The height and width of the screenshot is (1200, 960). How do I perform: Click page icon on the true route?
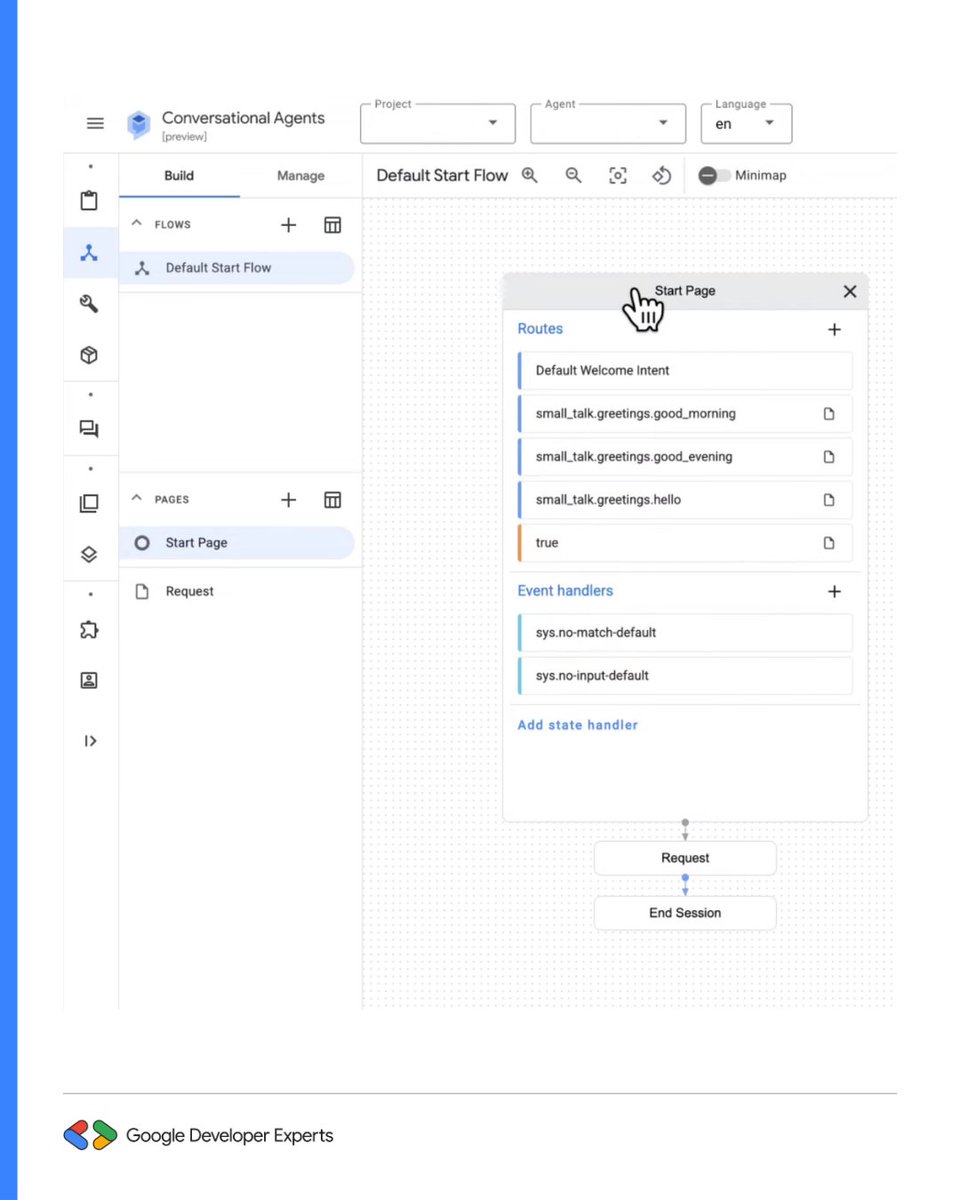point(829,543)
